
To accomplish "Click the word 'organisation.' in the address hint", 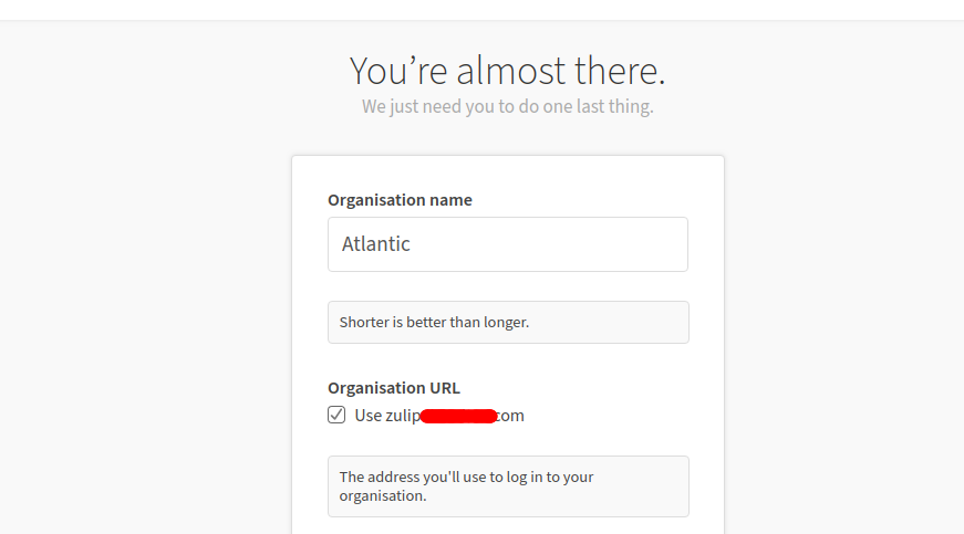I will 382,496.
